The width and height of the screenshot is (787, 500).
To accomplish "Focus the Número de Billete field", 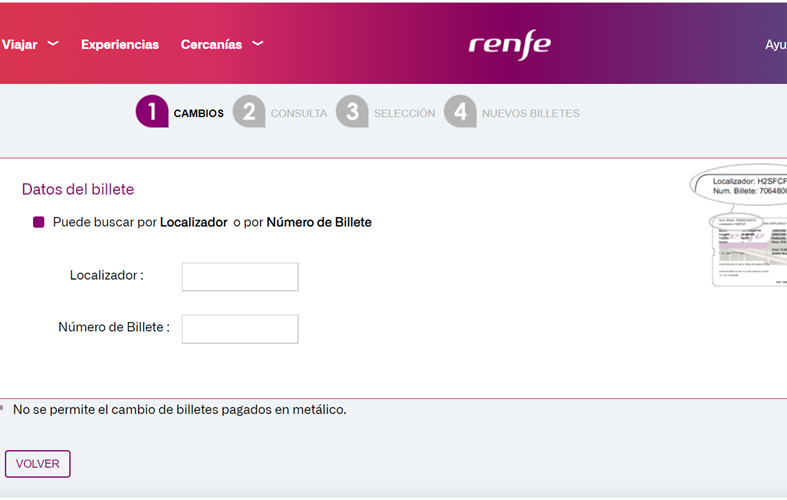I will tap(240, 329).
